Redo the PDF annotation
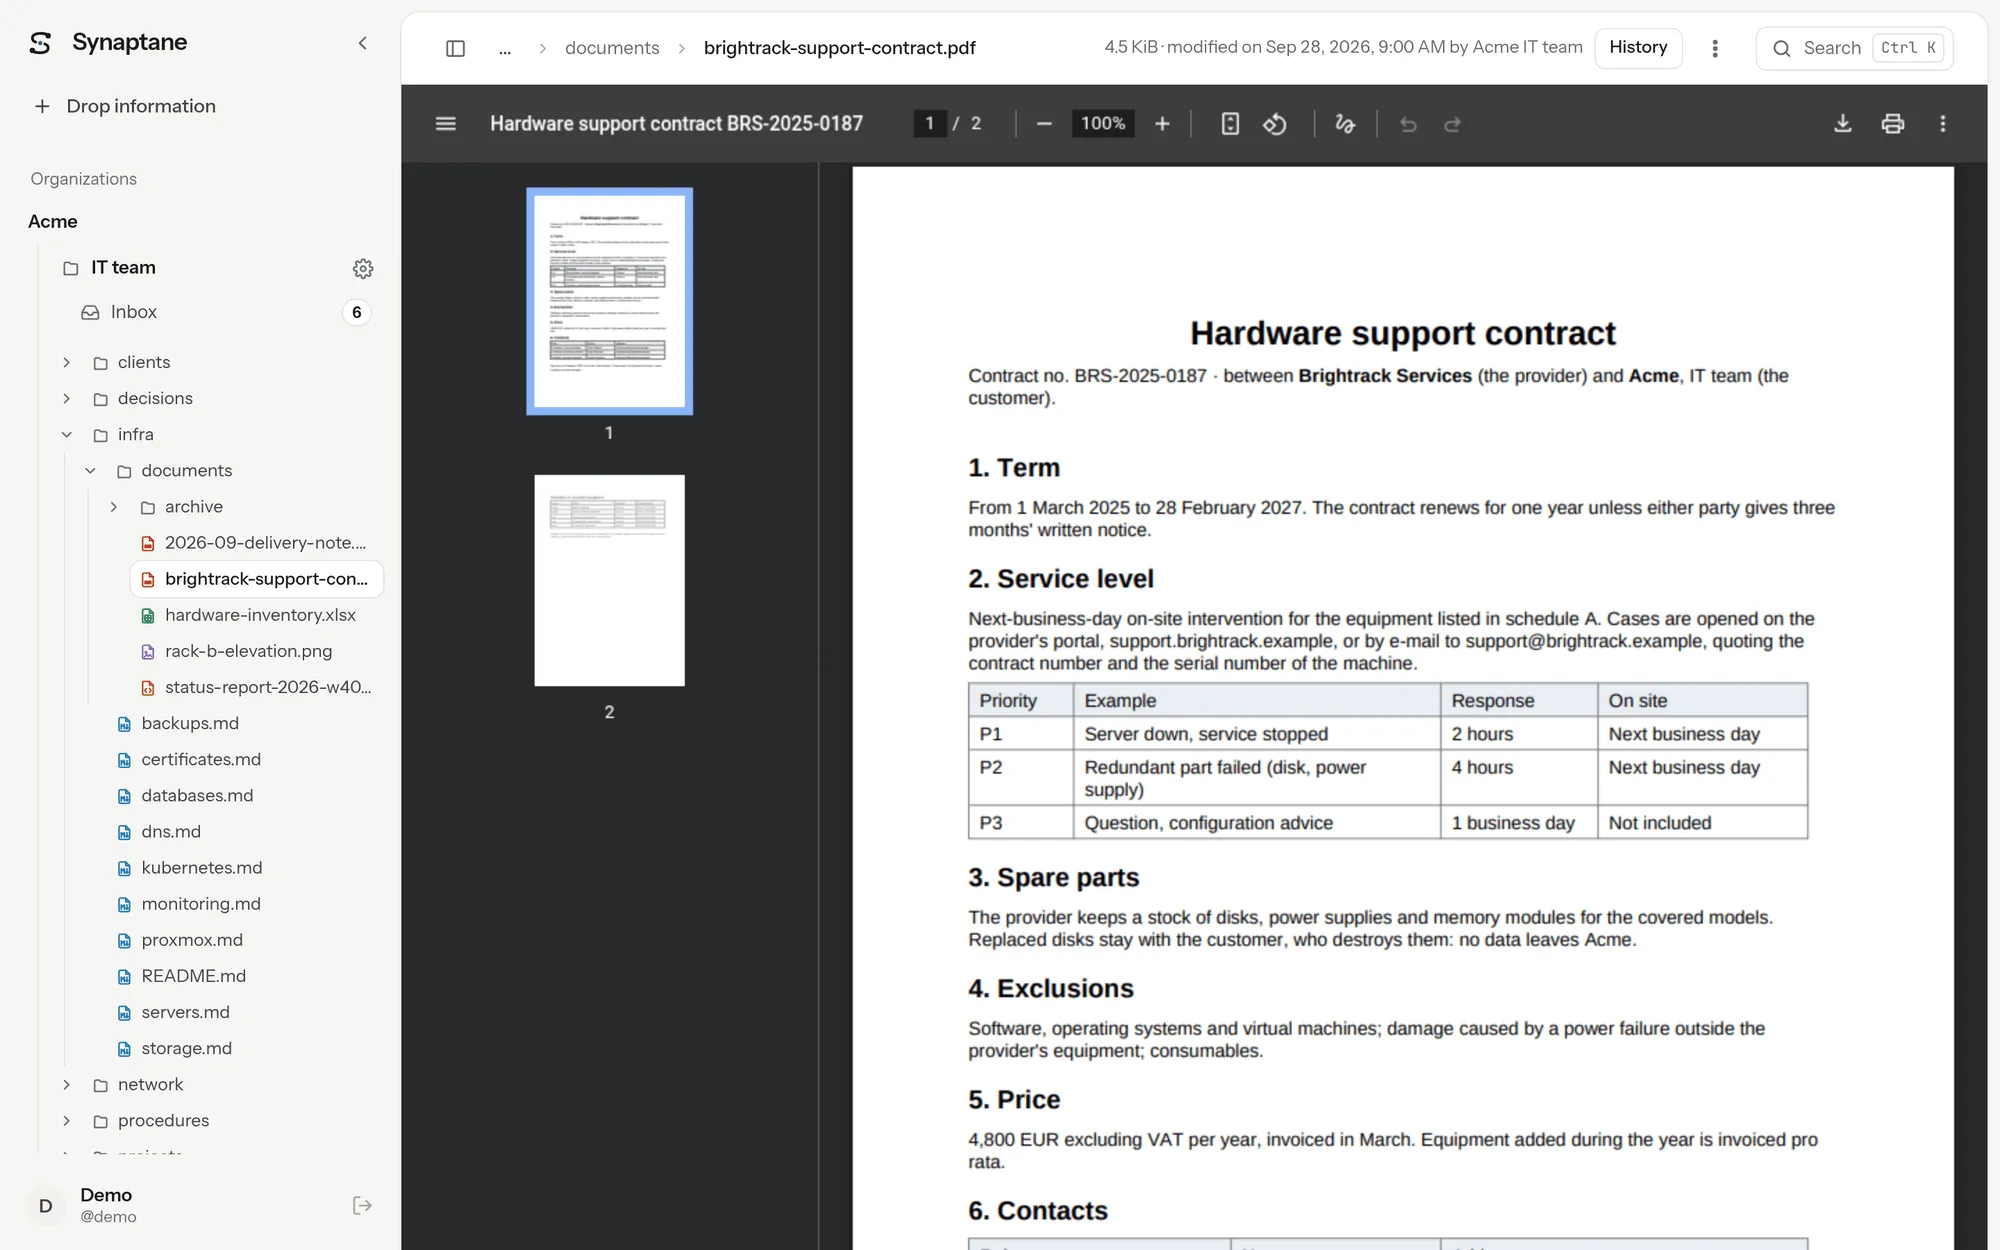The height and width of the screenshot is (1250, 2000). pyautogui.click(x=1453, y=124)
